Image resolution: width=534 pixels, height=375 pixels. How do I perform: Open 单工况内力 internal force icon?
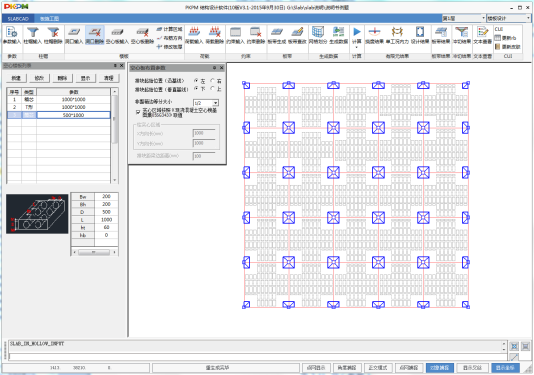pos(397,35)
